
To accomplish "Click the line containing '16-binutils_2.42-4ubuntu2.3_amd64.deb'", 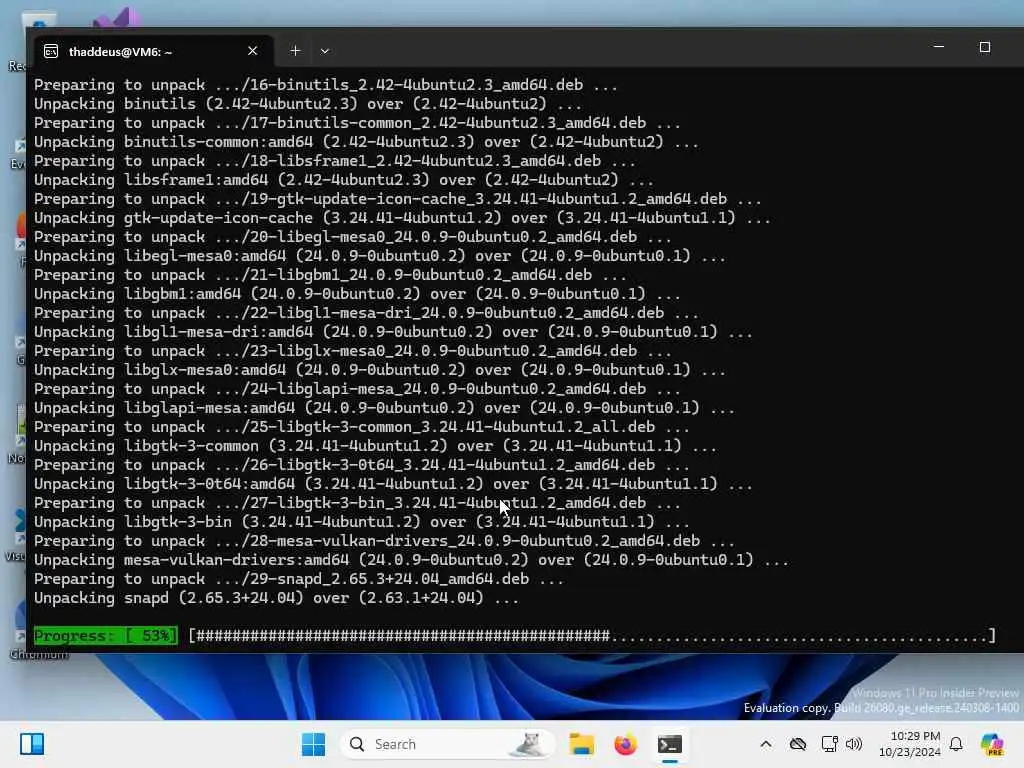I will click(x=326, y=85).
